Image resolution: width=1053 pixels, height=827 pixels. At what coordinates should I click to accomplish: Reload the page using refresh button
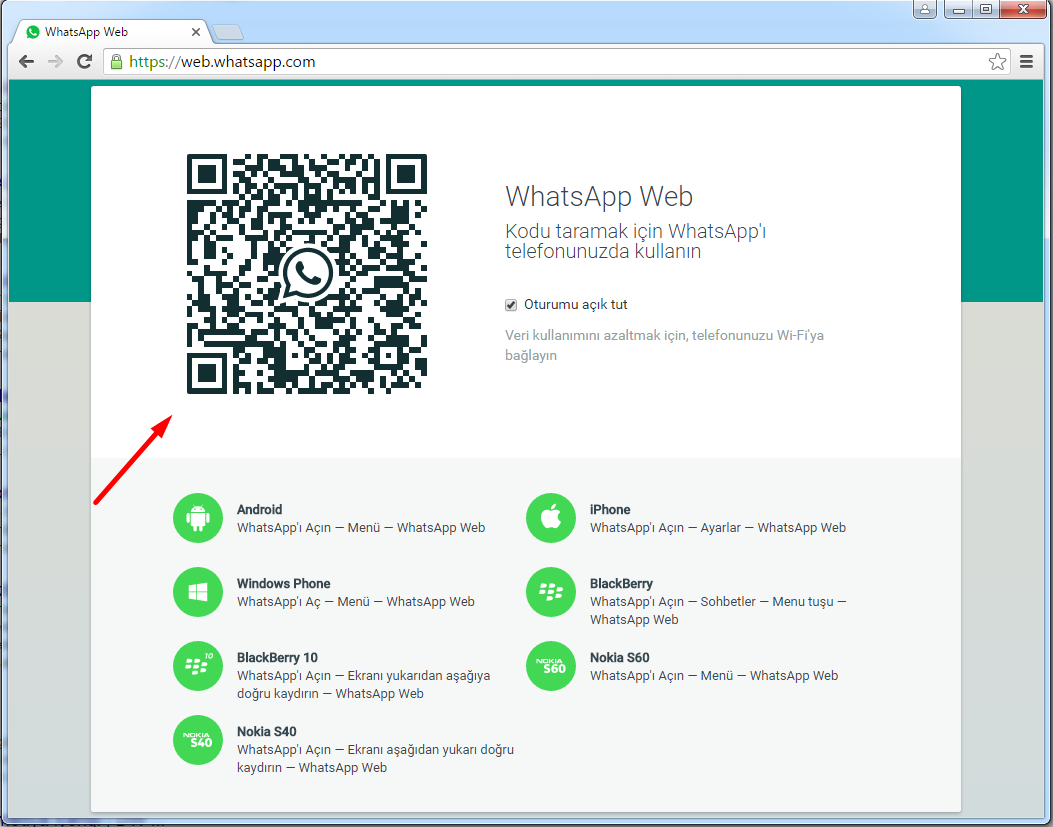(x=85, y=62)
